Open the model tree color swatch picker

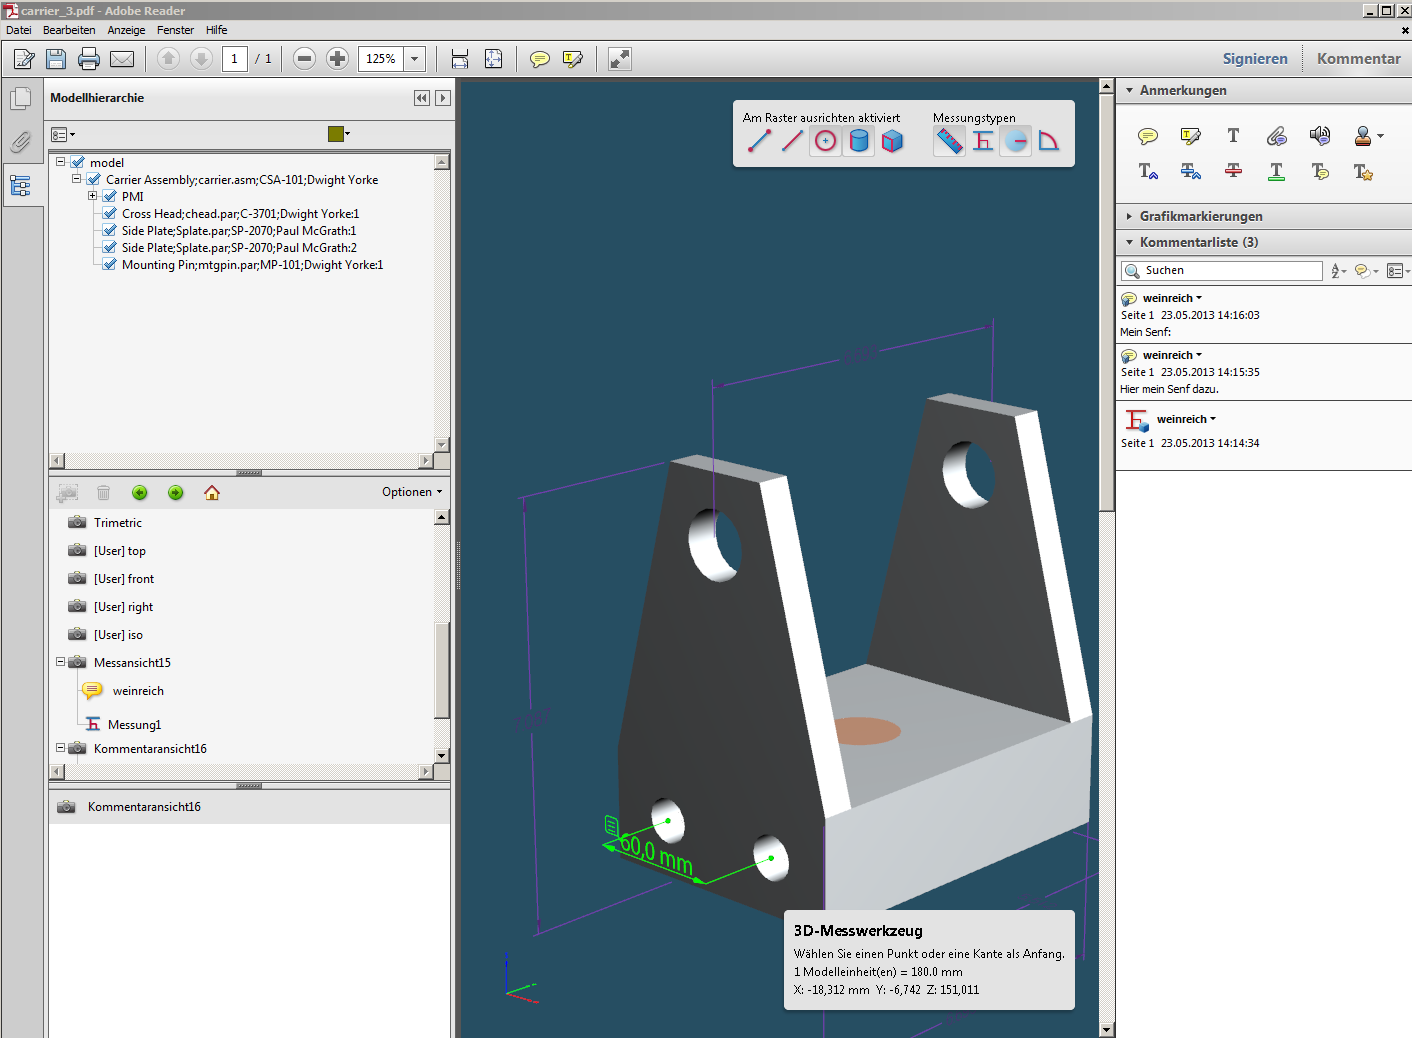click(x=339, y=134)
